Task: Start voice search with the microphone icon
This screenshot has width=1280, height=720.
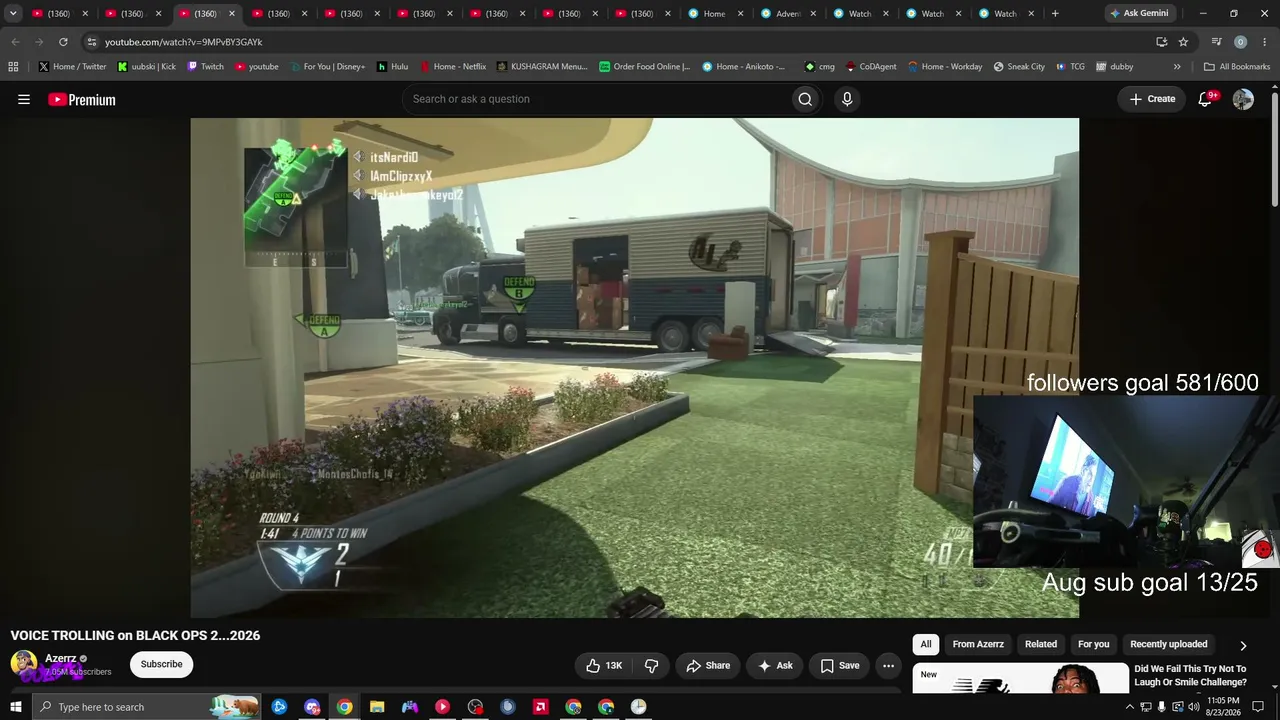Action: [847, 99]
